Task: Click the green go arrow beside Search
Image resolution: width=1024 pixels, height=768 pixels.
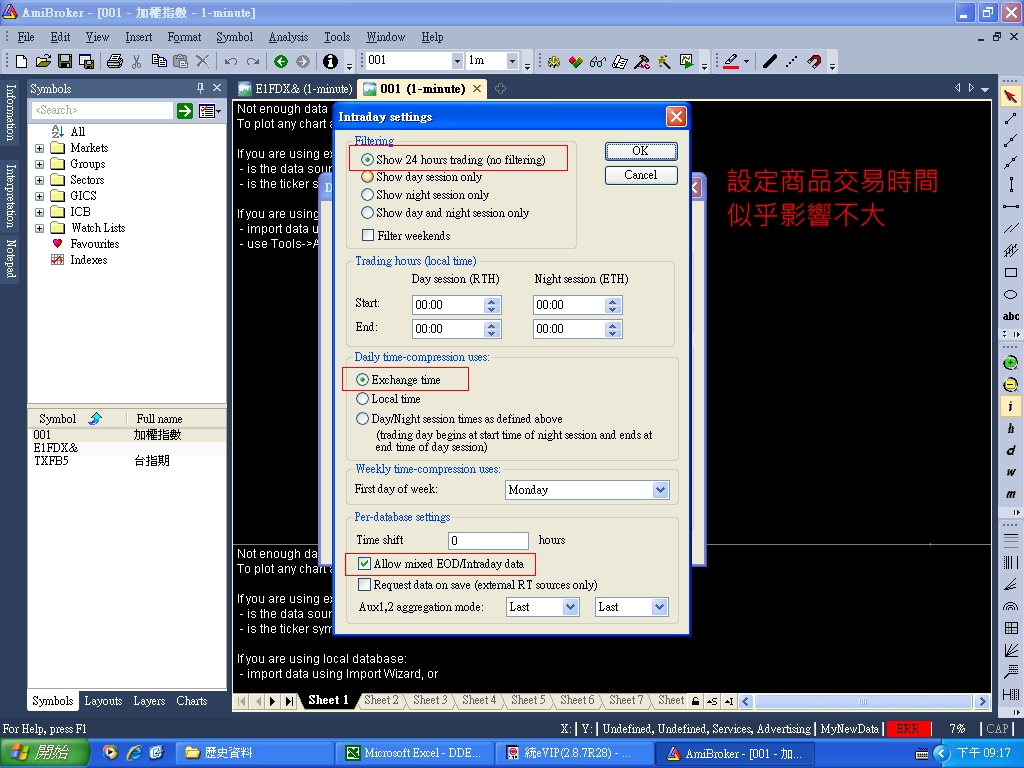Action: 185,110
